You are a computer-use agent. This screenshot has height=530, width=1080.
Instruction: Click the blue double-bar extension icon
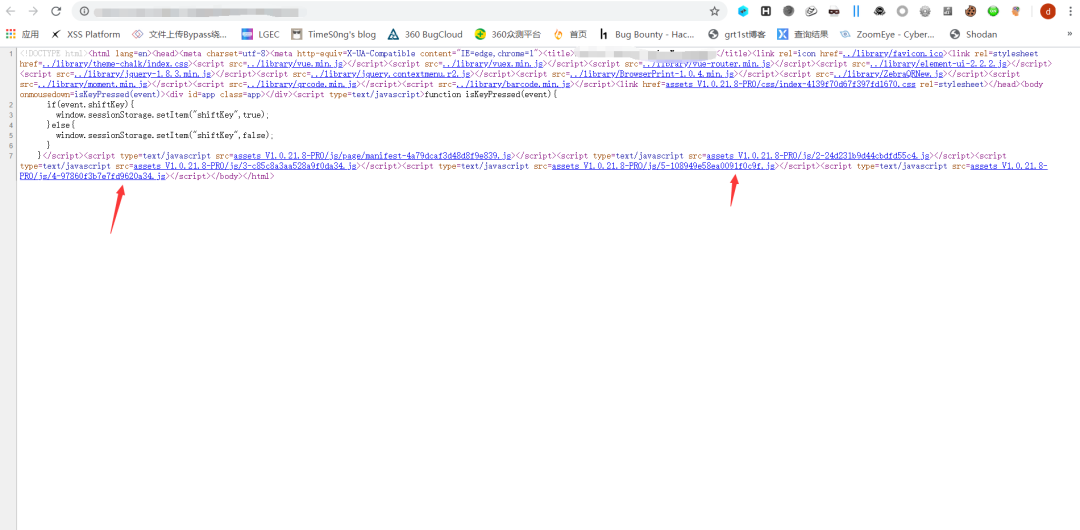856,11
